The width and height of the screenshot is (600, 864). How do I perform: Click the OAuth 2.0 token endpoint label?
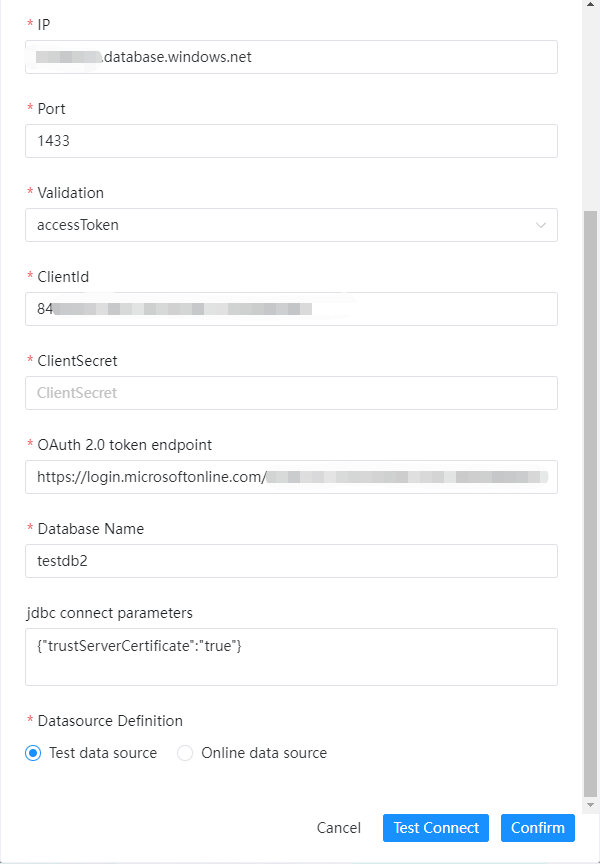[x=124, y=445]
